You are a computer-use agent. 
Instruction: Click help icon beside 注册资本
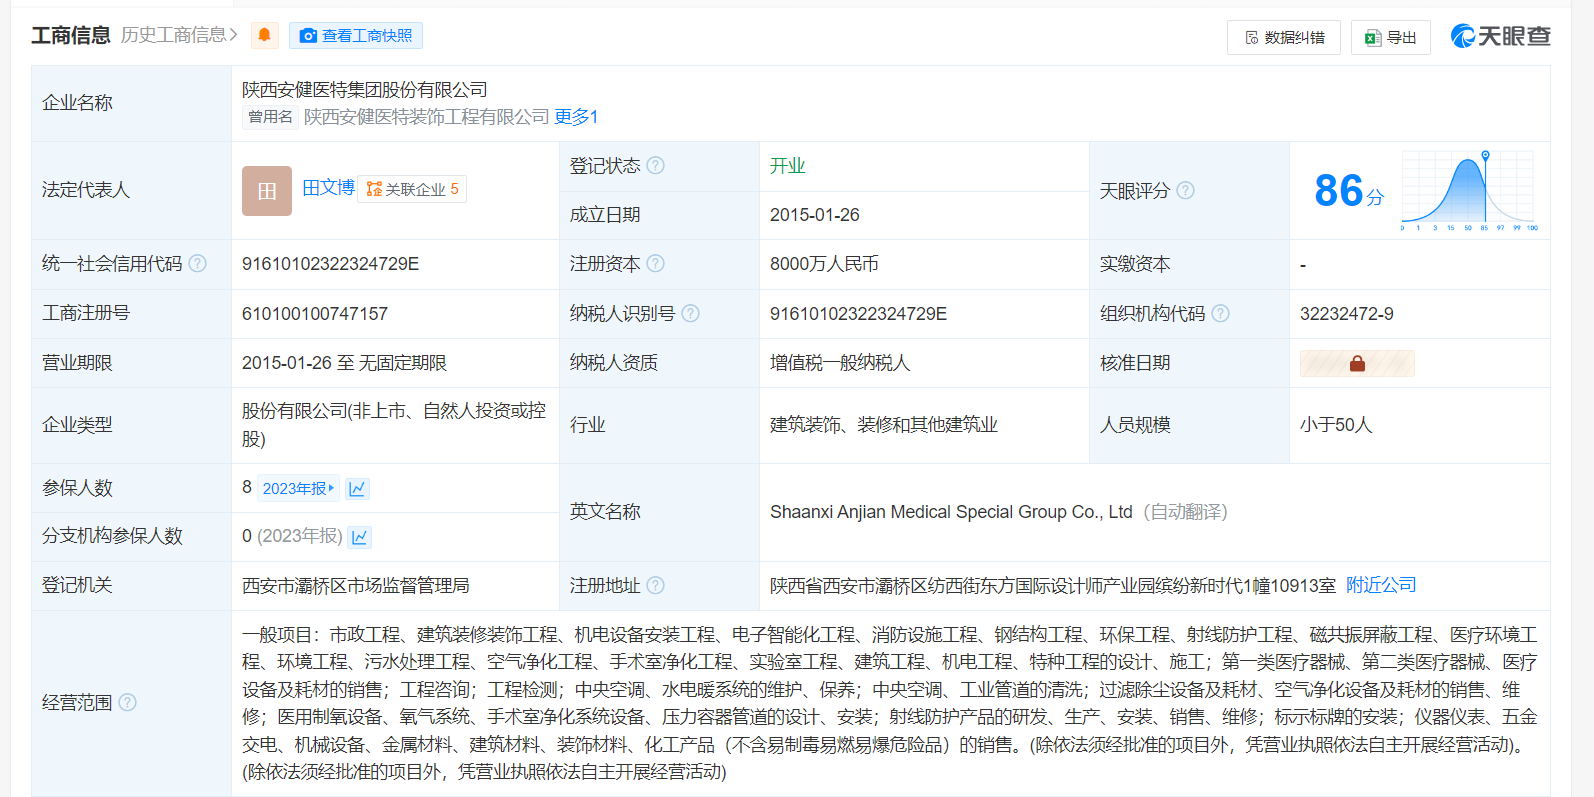coord(655,263)
